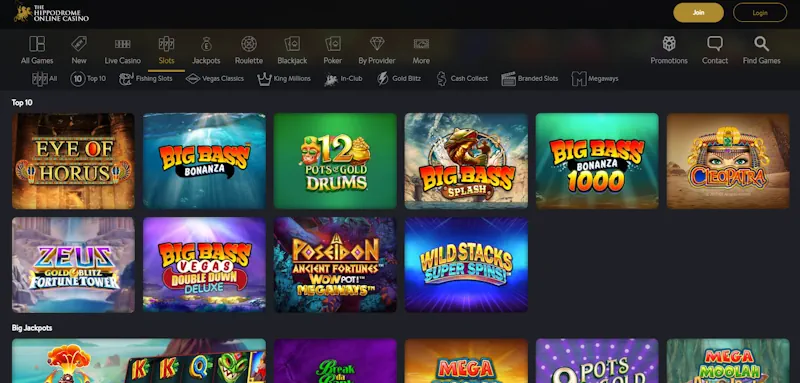Choose the King Millions crown icon
This screenshot has height=383, width=800.
pos(264,79)
